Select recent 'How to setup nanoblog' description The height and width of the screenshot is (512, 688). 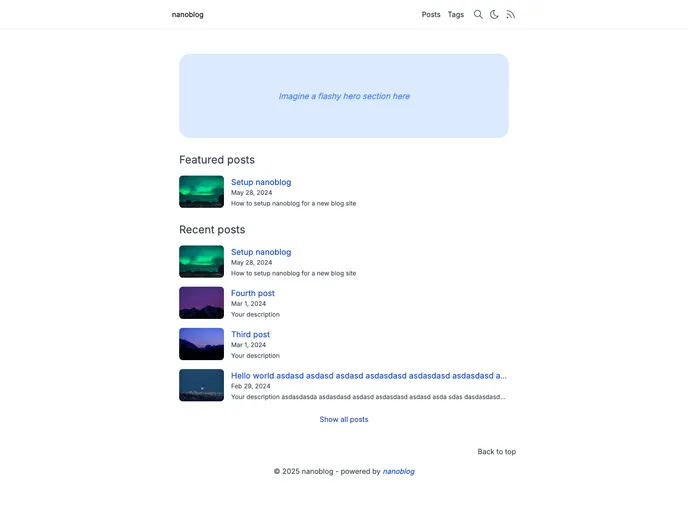(x=294, y=273)
